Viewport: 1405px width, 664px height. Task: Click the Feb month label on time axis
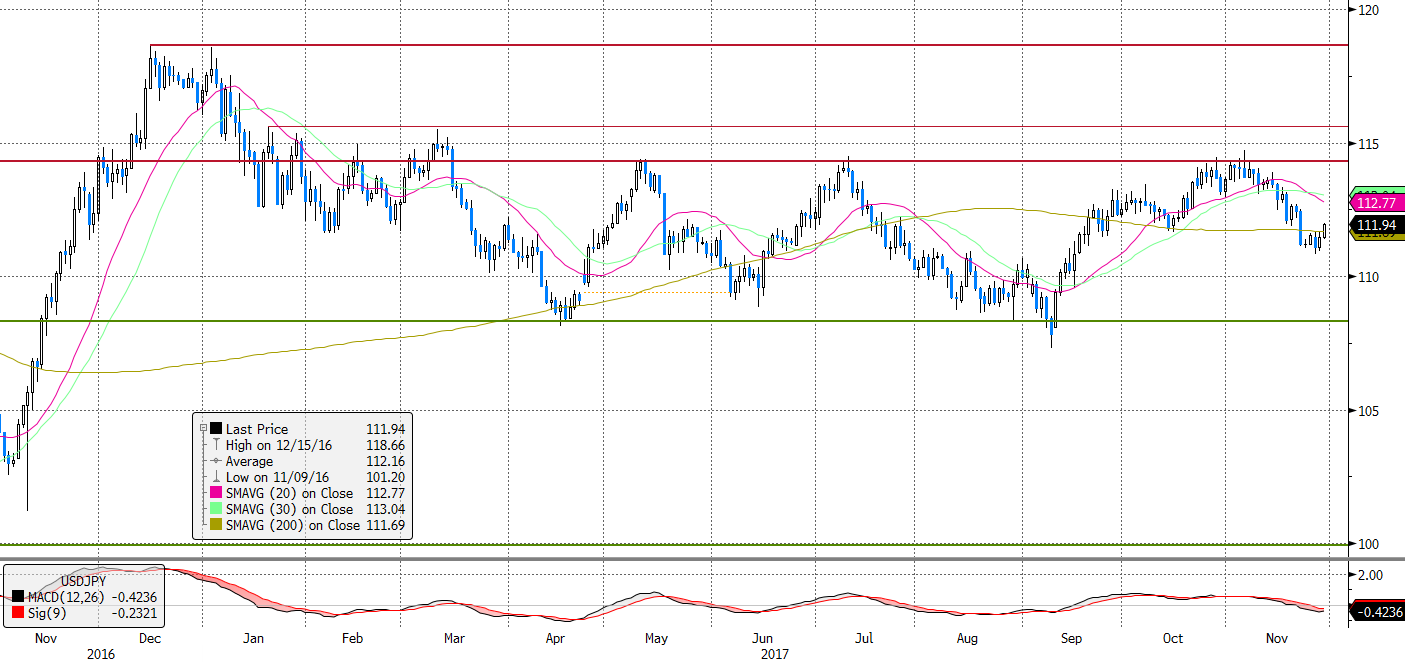[355, 638]
